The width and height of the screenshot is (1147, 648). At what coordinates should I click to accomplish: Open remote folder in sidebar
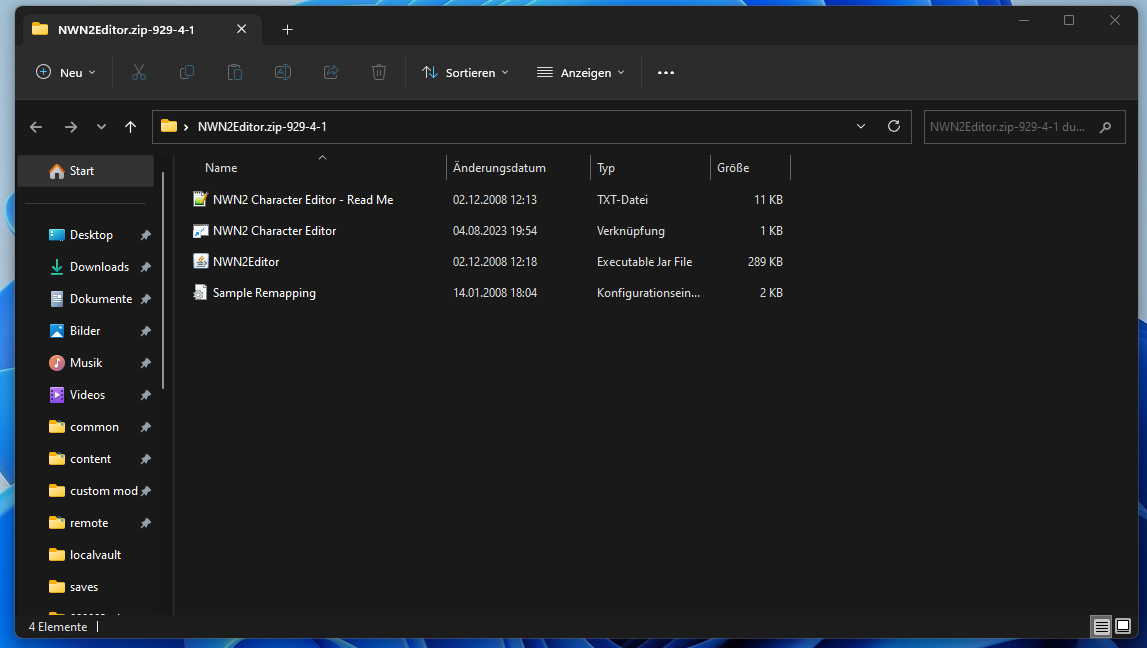[x=89, y=524]
